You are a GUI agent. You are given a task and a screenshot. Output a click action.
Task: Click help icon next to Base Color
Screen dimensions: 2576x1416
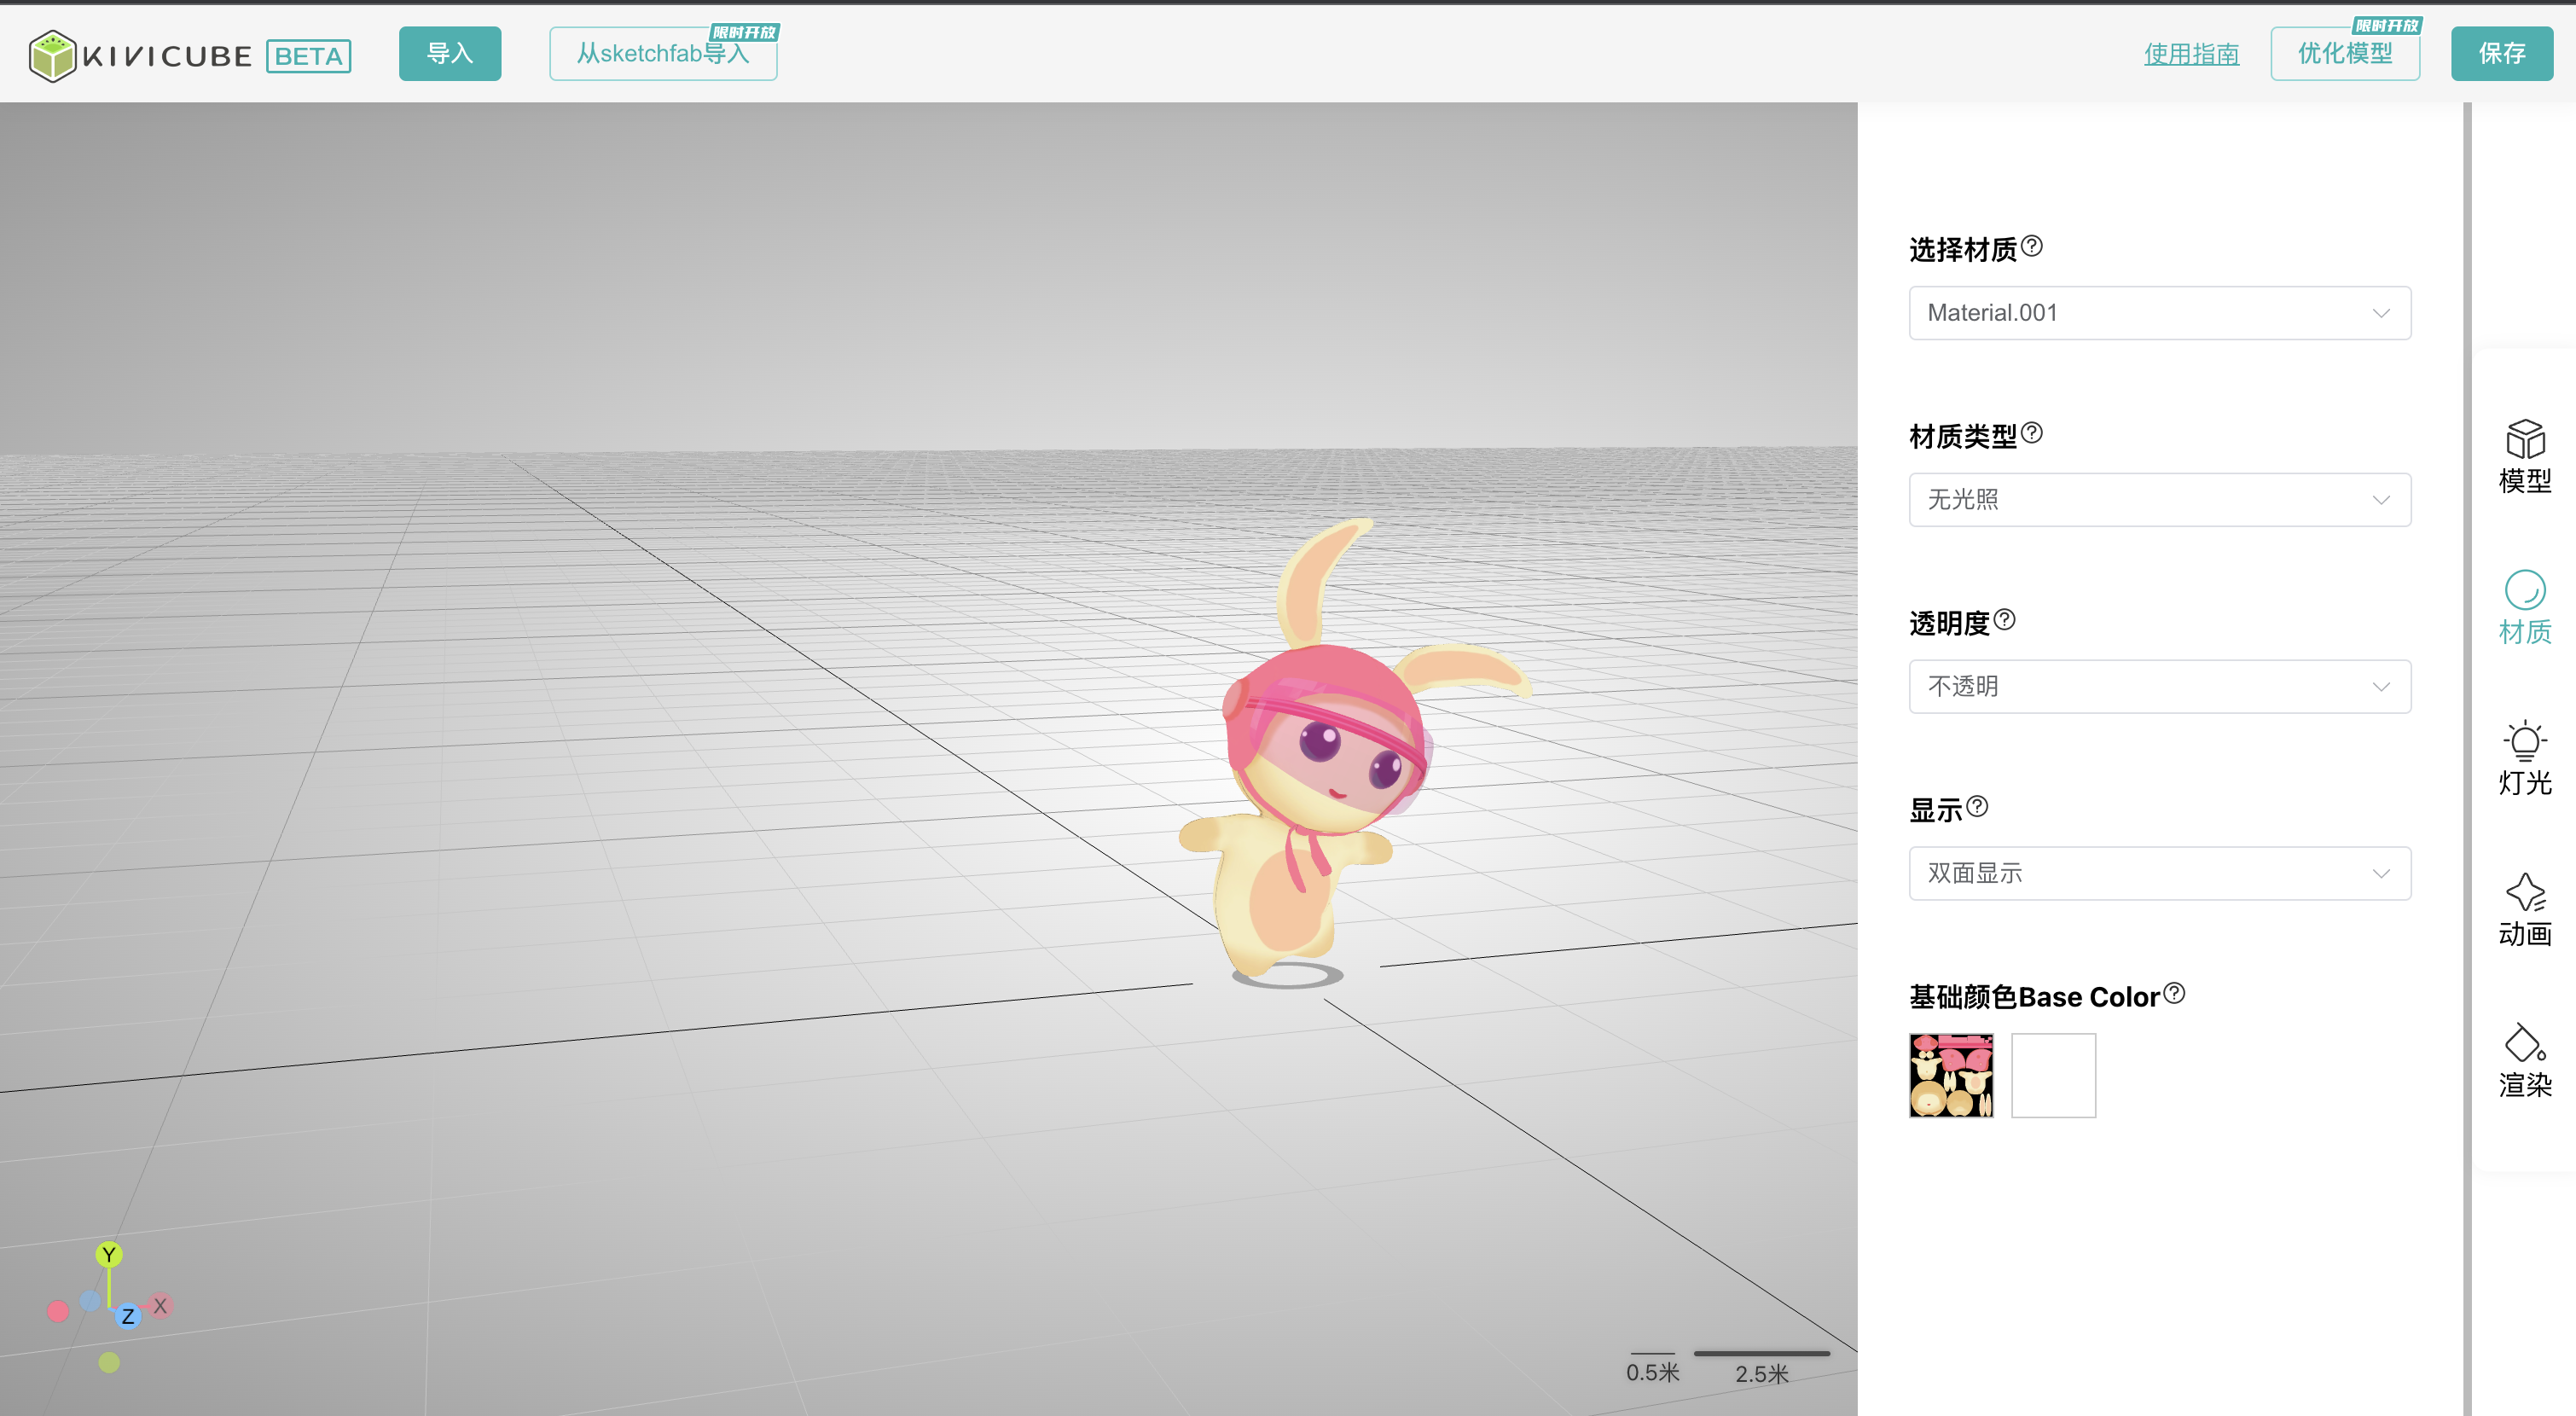point(2174,993)
